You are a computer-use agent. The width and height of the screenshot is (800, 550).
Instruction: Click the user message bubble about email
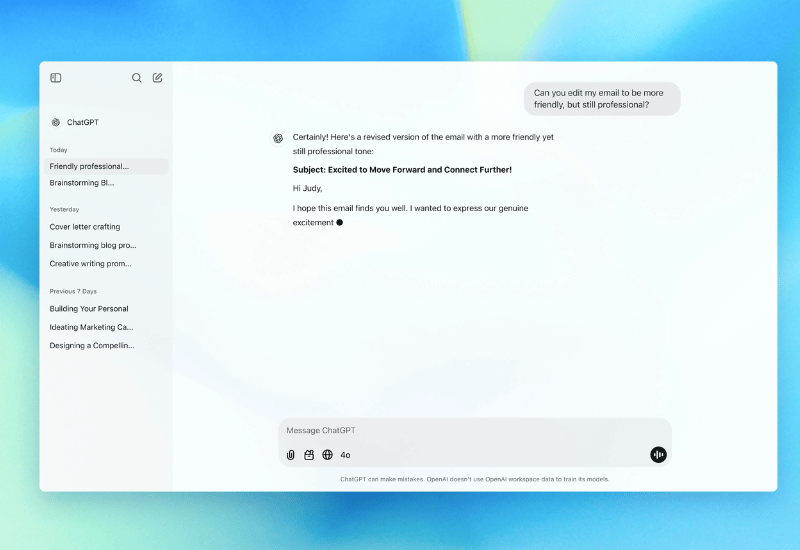(x=602, y=98)
